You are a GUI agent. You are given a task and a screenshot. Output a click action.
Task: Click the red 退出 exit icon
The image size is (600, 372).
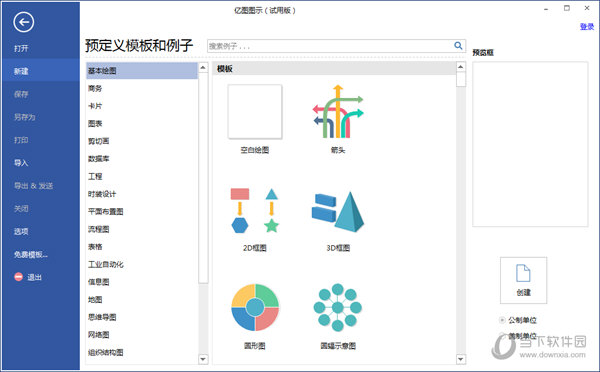tap(18, 277)
